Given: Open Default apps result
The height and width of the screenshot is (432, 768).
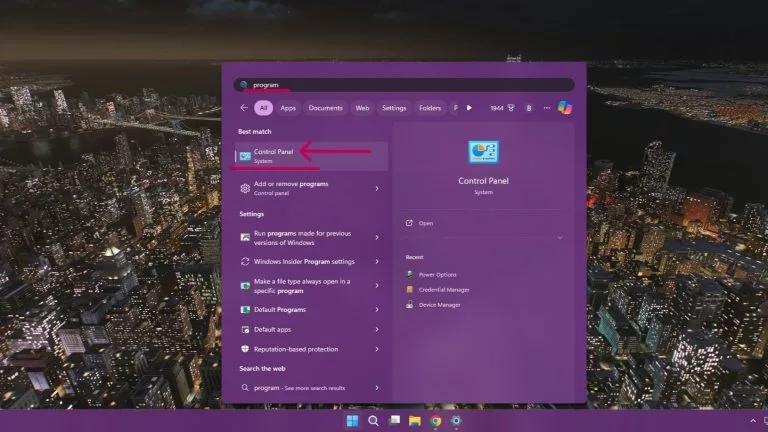Looking at the screenshot, I should click(x=305, y=330).
